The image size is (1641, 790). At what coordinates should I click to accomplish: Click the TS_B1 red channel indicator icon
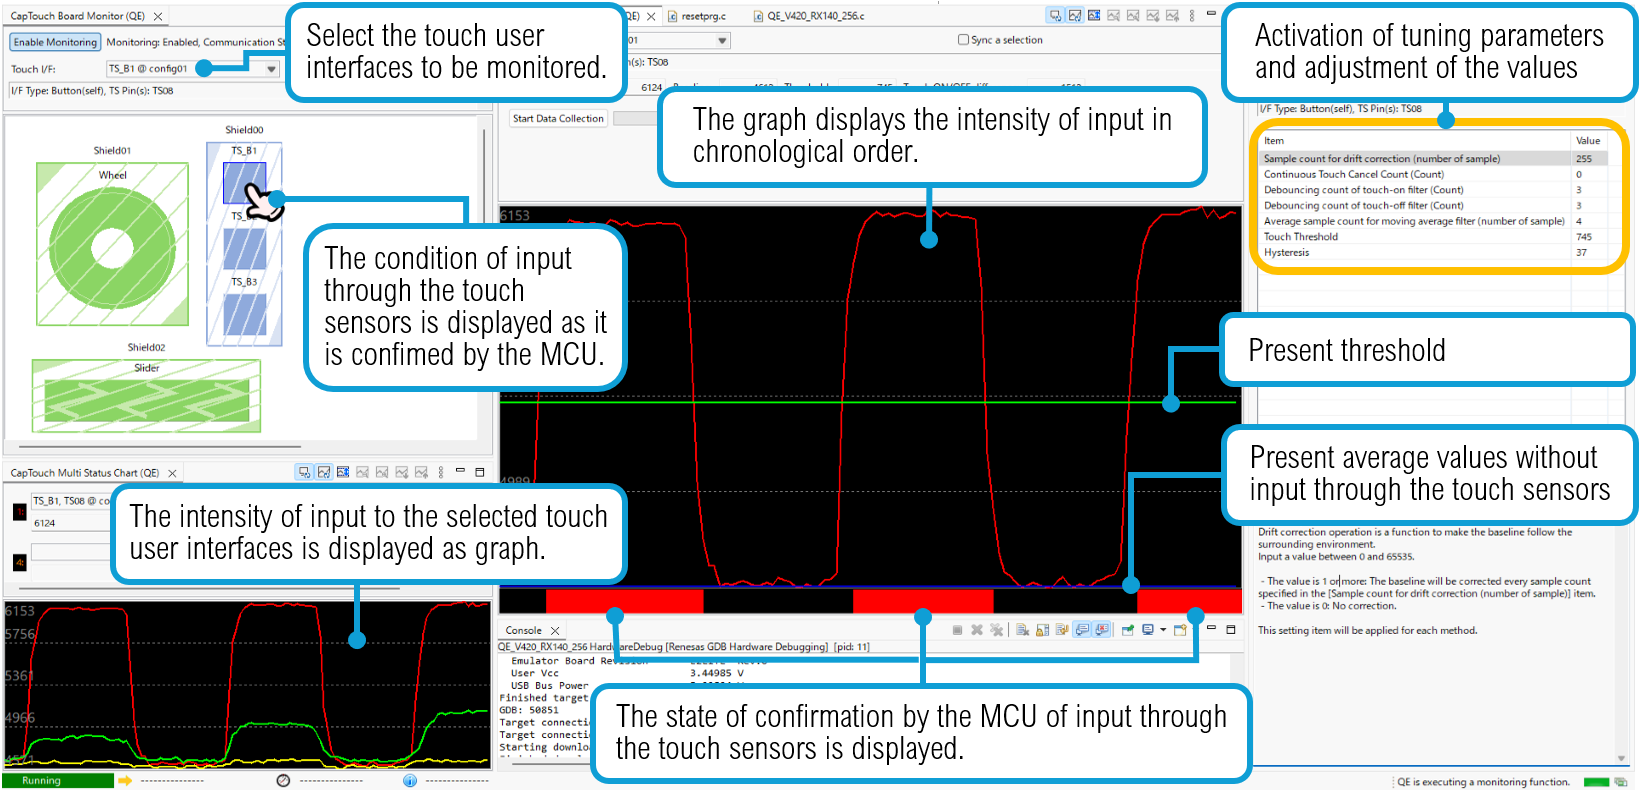(x=19, y=512)
